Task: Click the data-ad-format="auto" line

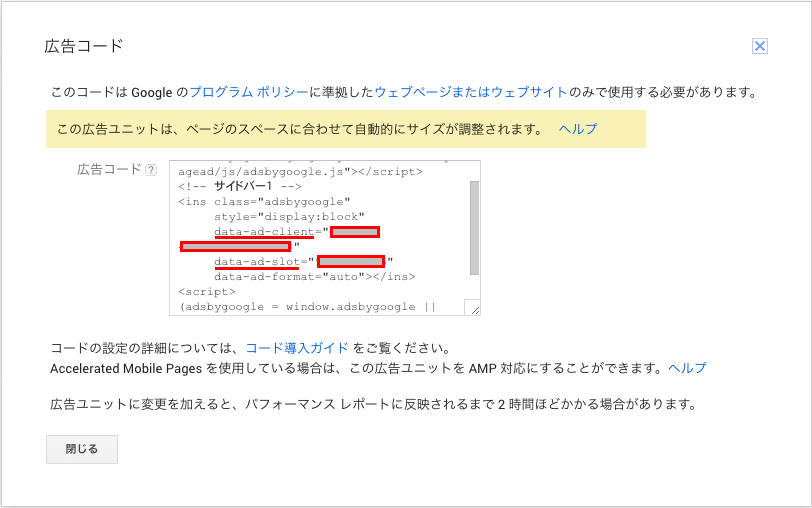Action: tap(314, 277)
